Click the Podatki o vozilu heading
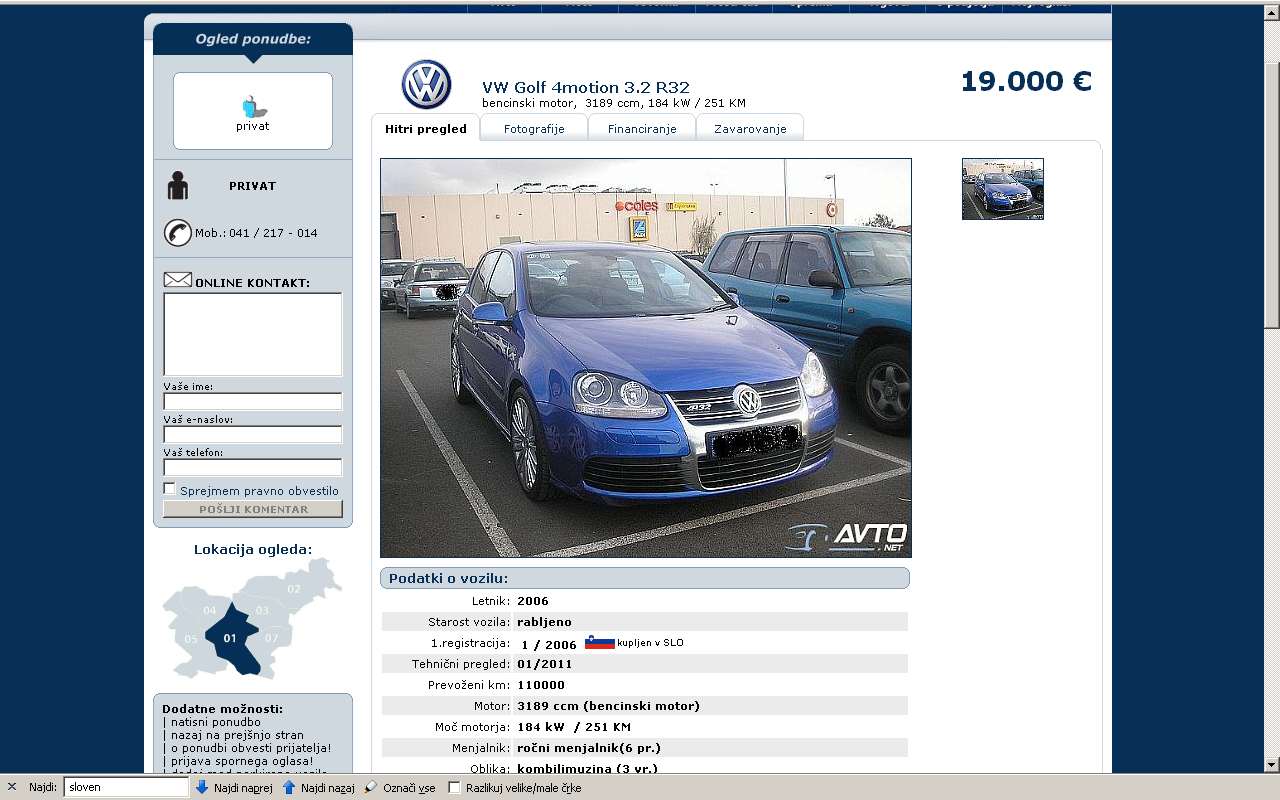The width and height of the screenshot is (1280, 800). pos(448,578)
